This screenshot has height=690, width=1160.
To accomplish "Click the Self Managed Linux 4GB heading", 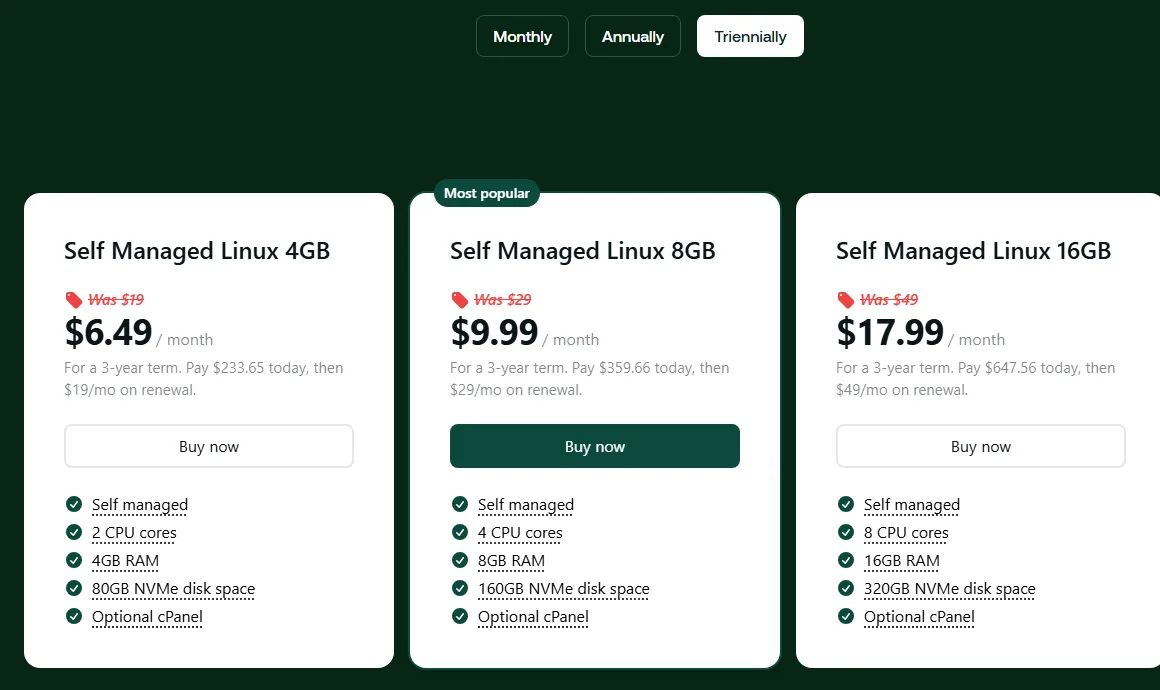I will (197, 251).
